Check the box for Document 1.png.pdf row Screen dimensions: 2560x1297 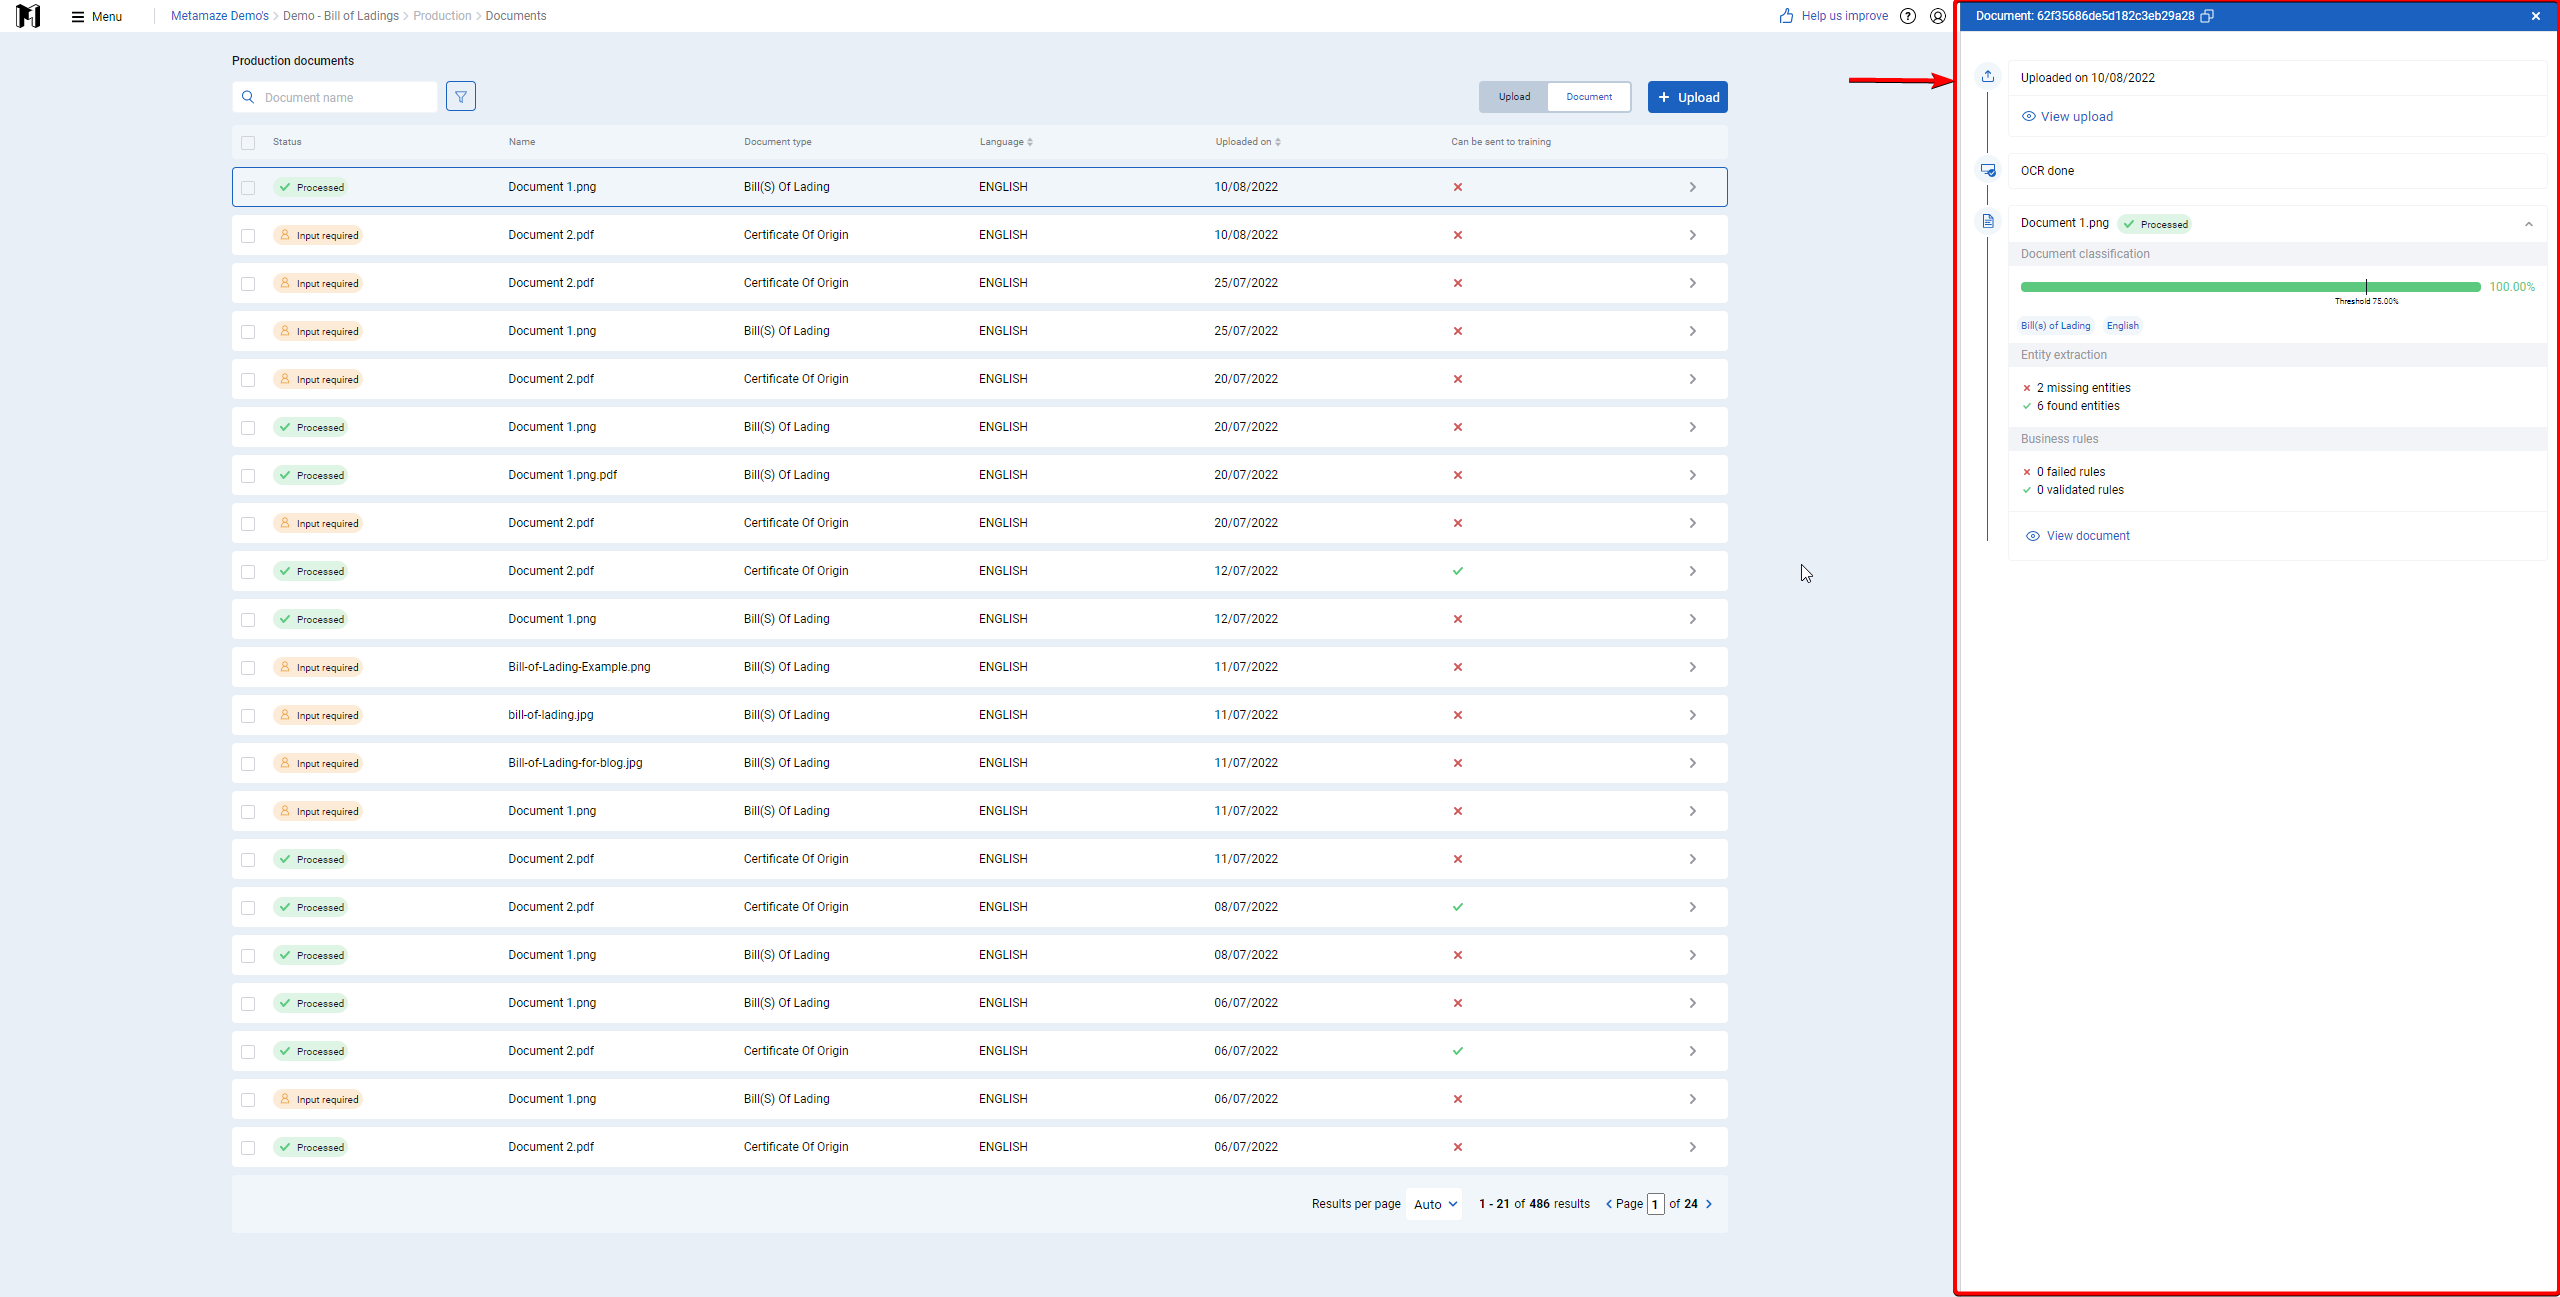tap(248, 476)
